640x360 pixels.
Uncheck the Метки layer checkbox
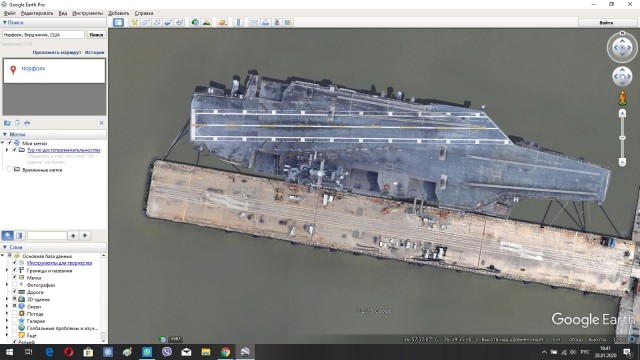click(15, 277)
